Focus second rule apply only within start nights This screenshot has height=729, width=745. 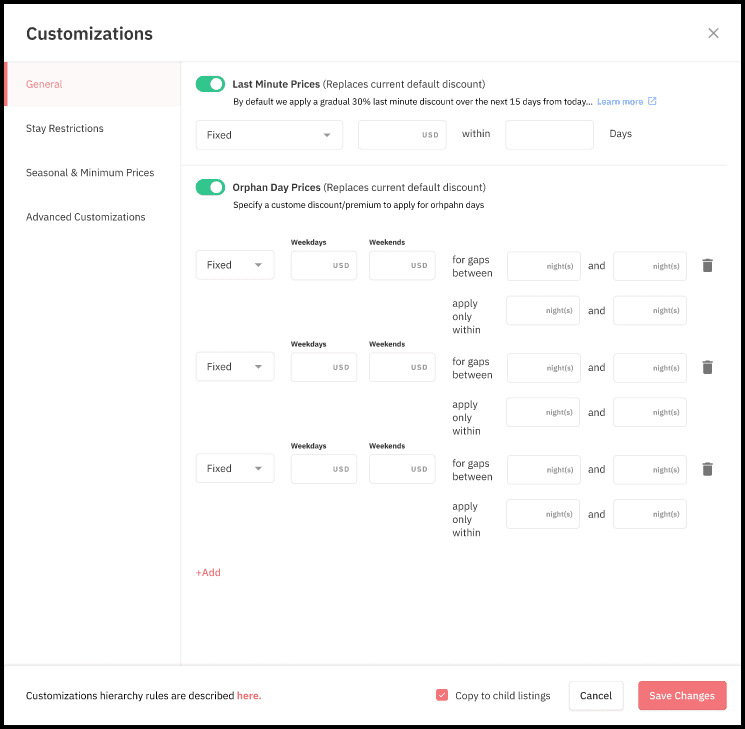click(543, 412)
